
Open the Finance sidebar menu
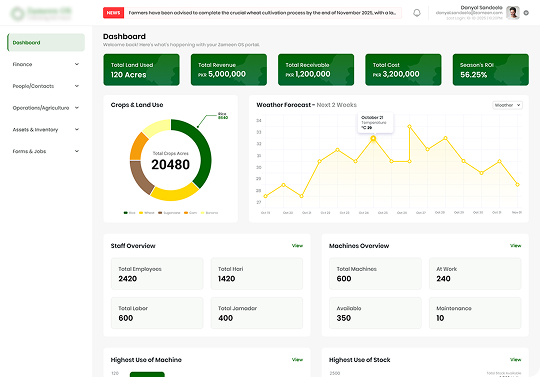[46, 64]
